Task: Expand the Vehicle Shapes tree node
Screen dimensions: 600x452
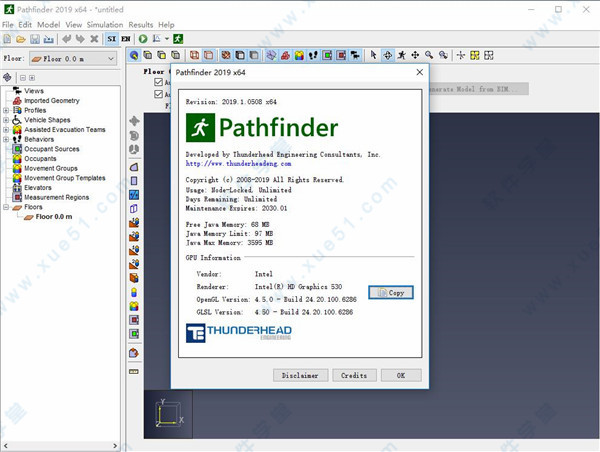Action: point(6,120)
